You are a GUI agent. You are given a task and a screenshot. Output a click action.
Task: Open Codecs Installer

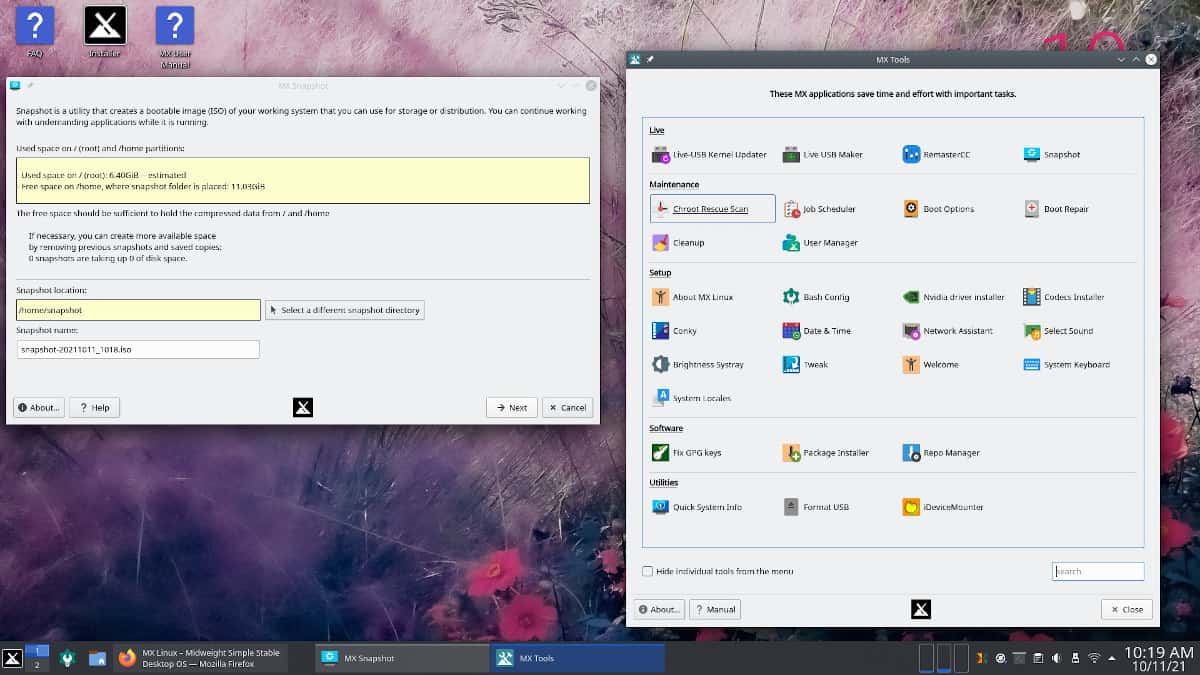pyautogui.click(x=1063, y=297)
